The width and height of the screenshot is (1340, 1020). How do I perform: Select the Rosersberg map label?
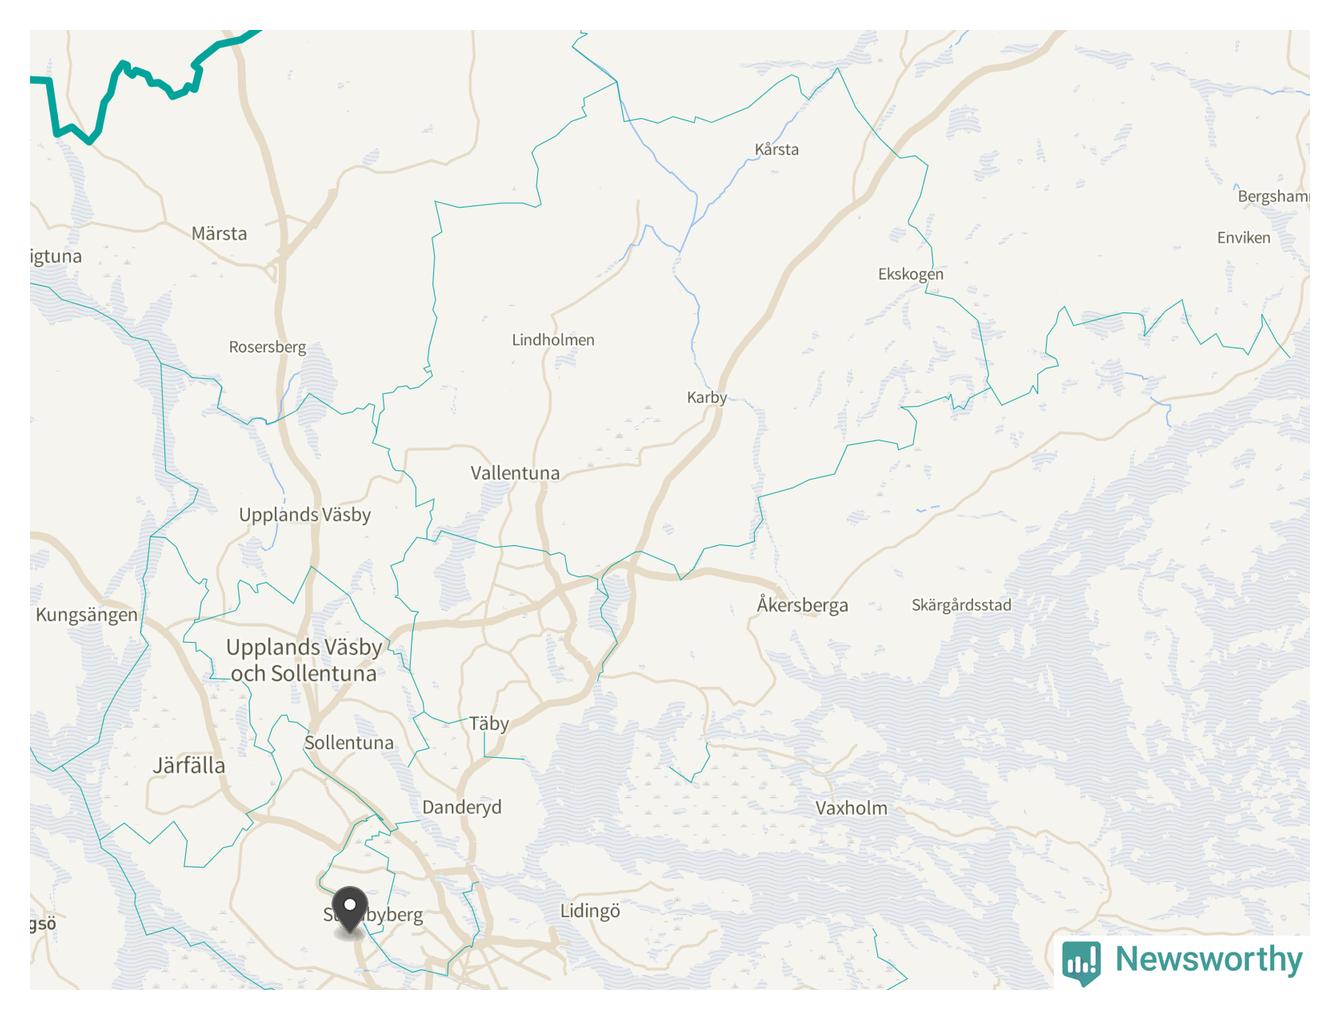267,347
